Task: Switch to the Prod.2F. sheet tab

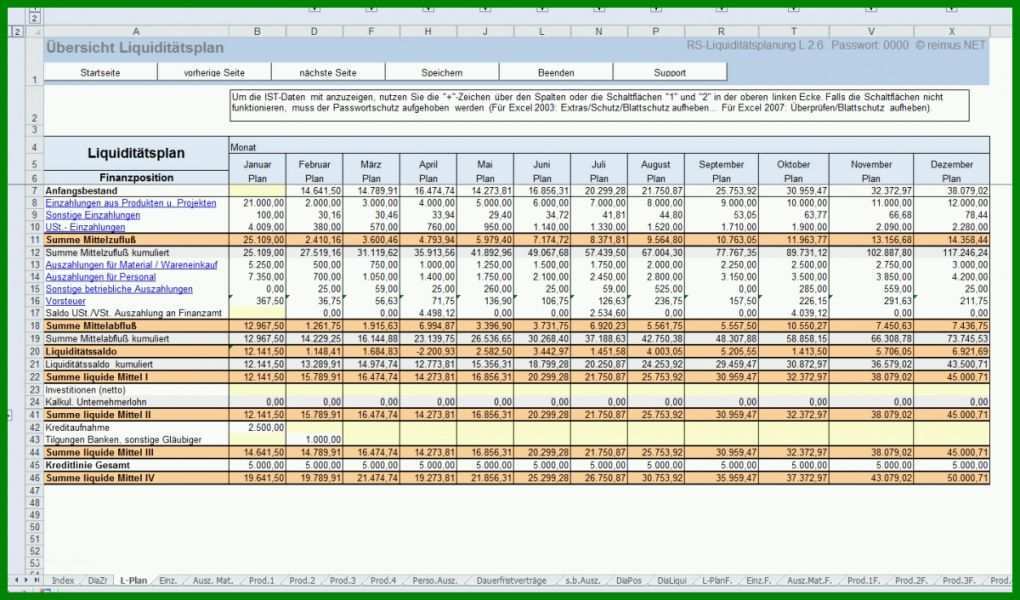Action: coord(911,580)
